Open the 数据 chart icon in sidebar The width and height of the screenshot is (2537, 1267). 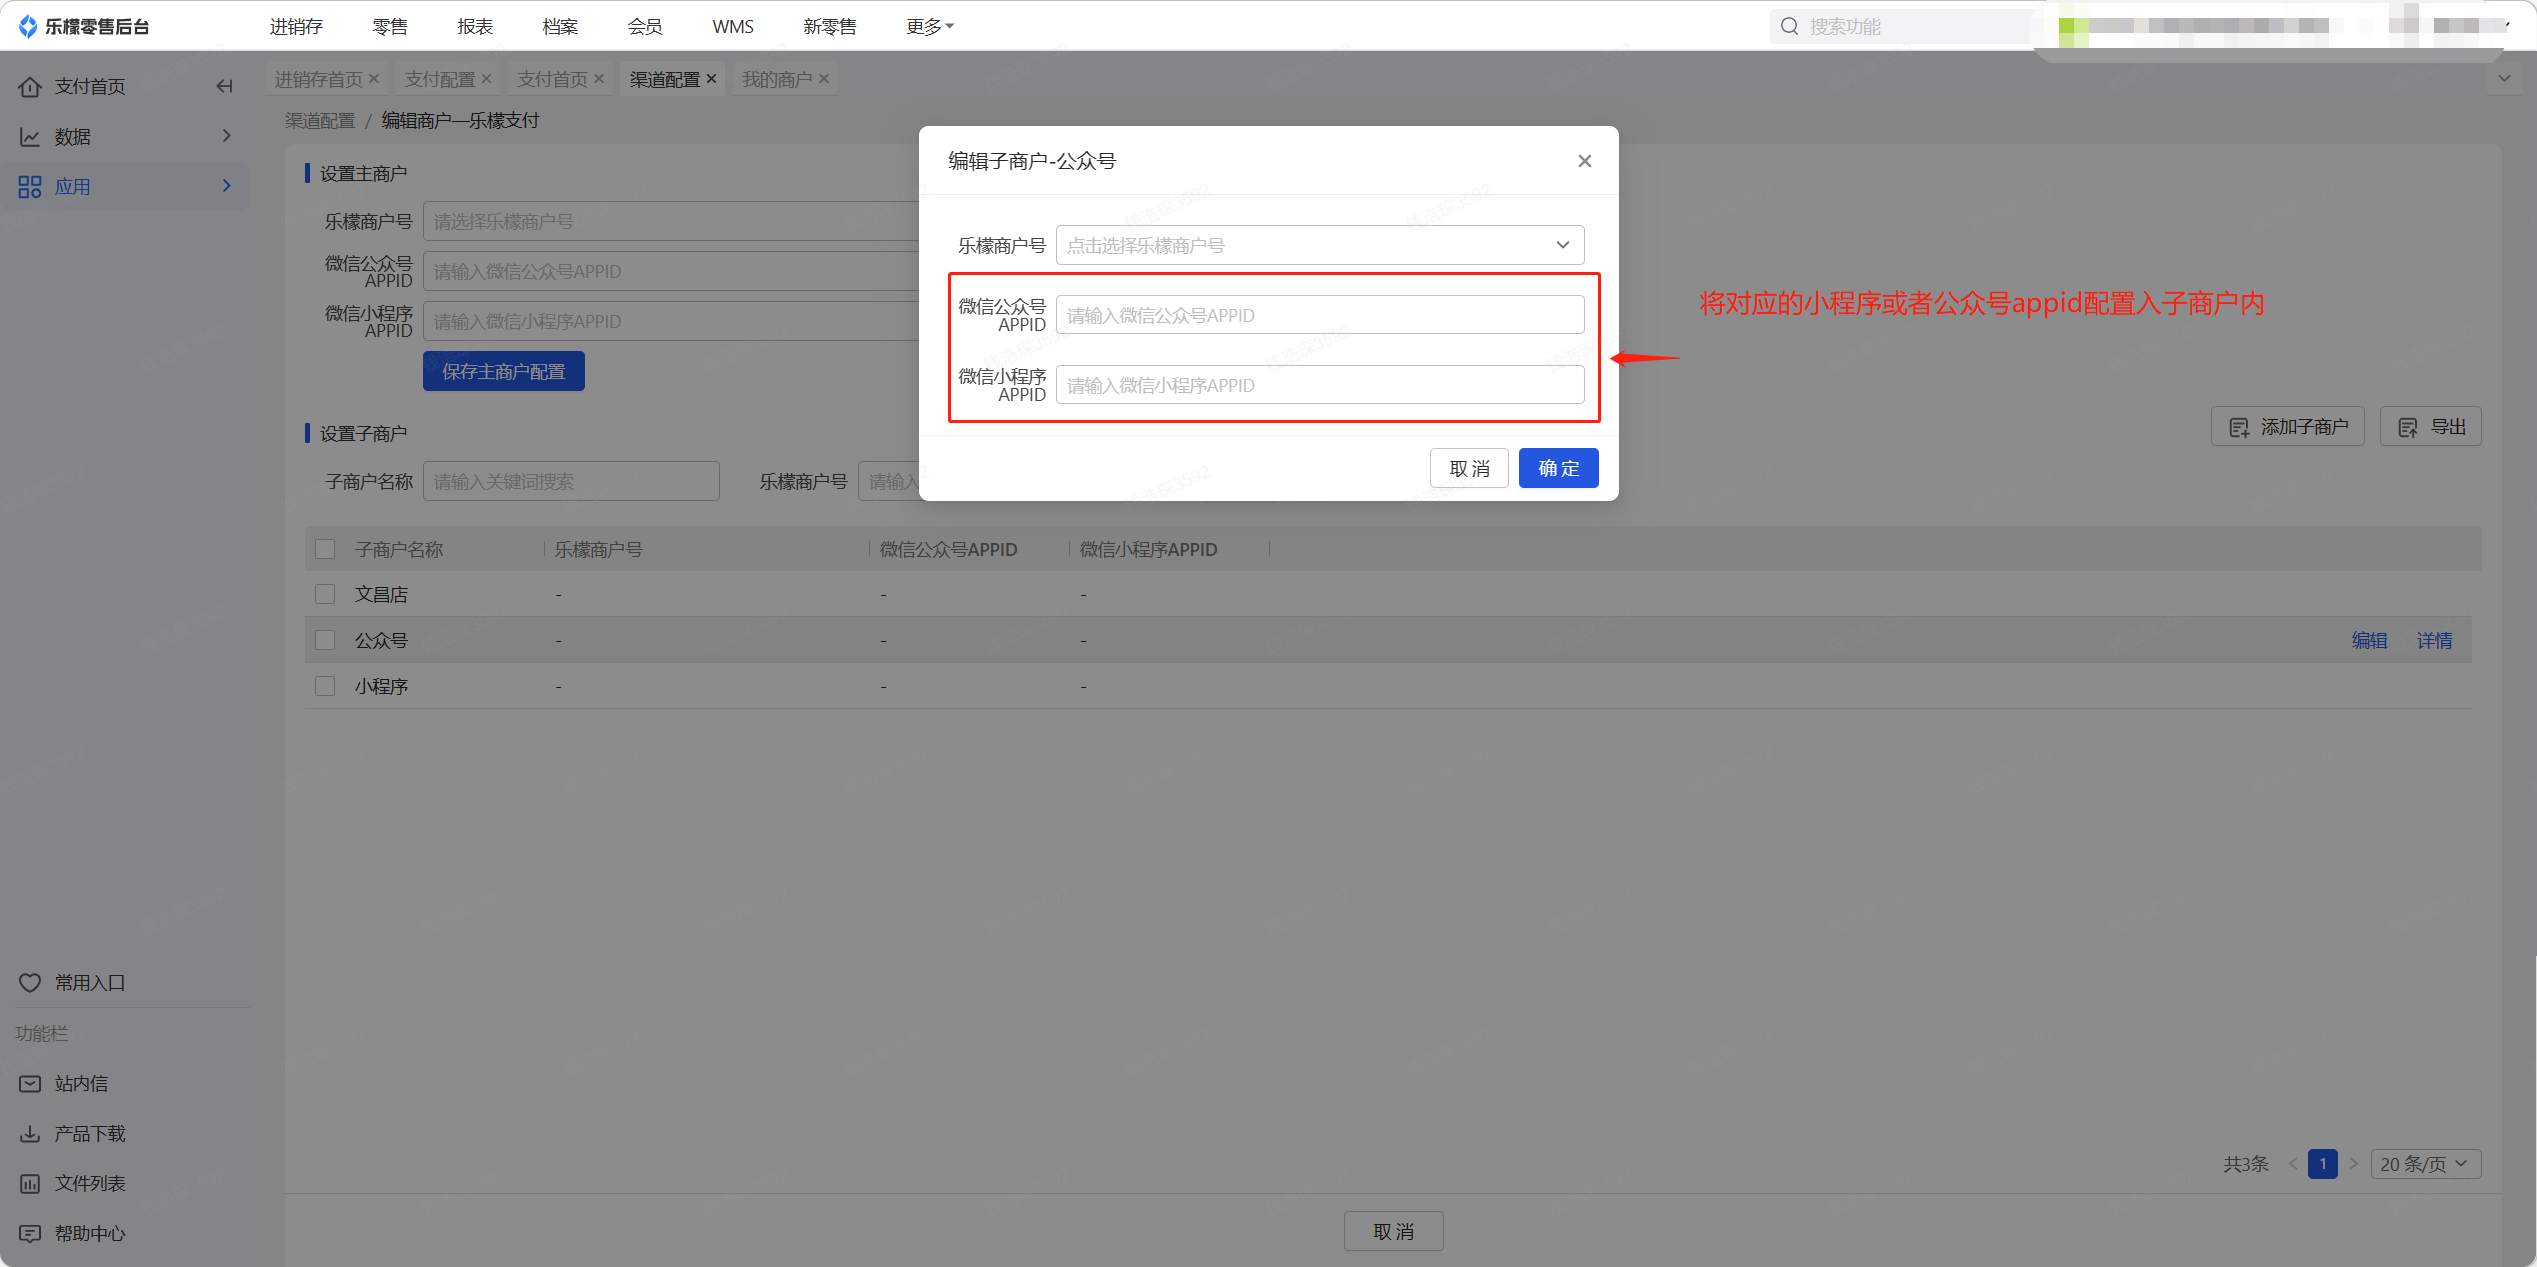(x=30, y=137)
